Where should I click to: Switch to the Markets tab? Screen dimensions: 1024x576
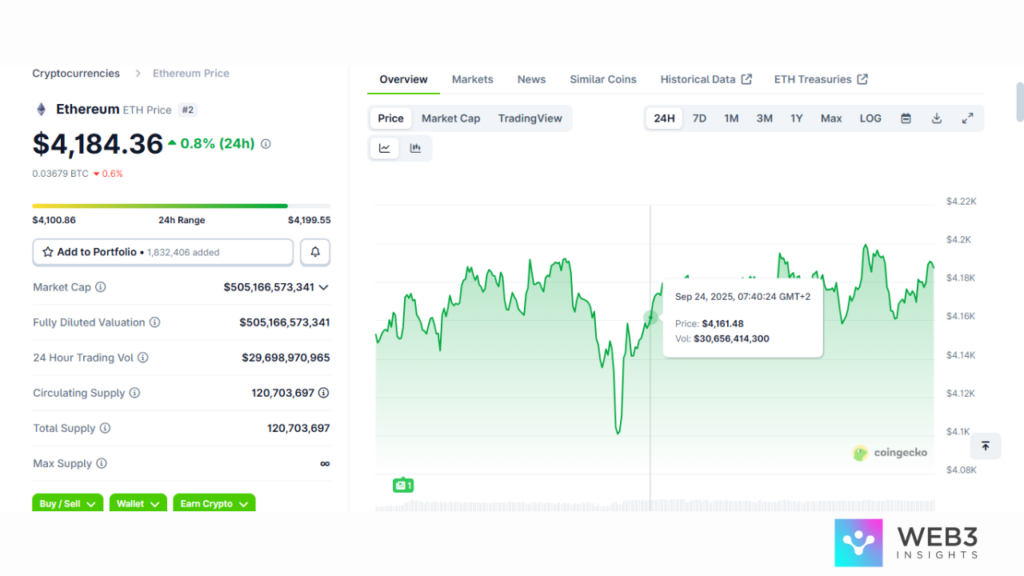coord(472,79)
